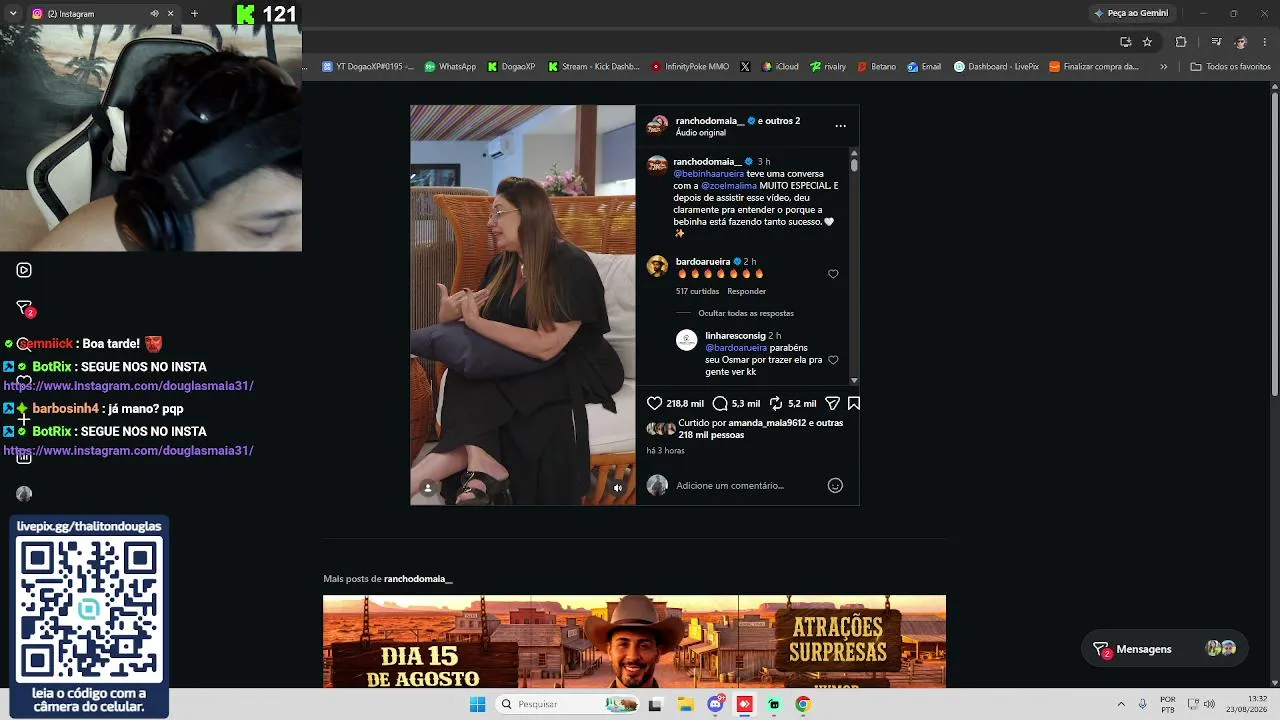Open File Explorer from the taskbar
The image size is (1280, 720).
686,704
